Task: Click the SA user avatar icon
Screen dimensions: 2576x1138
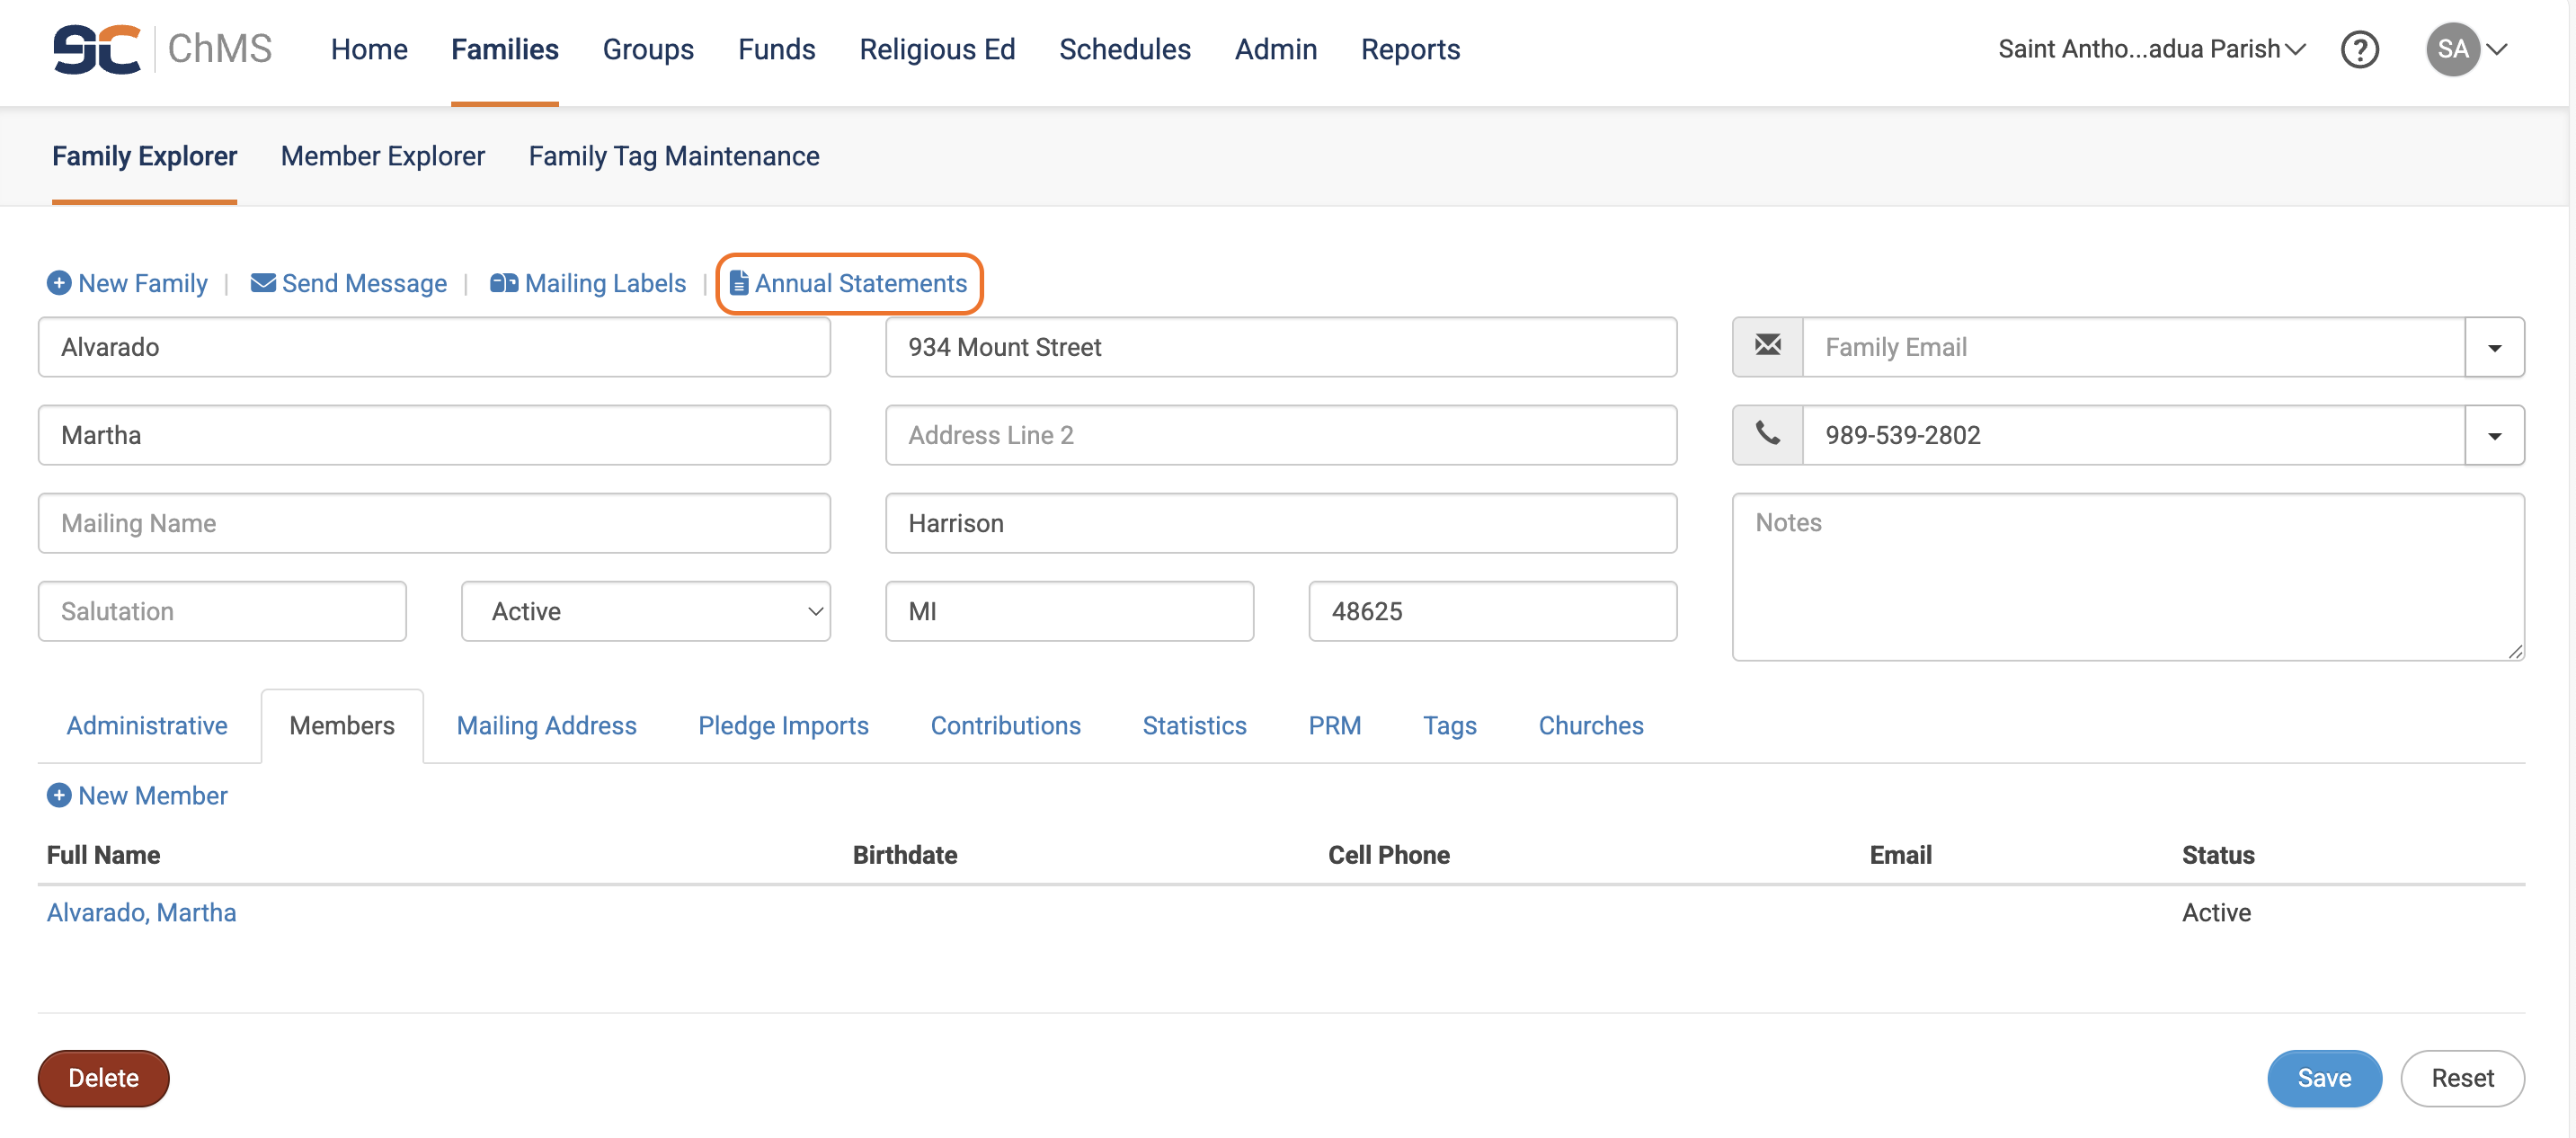Action: tap(2452, 49)
